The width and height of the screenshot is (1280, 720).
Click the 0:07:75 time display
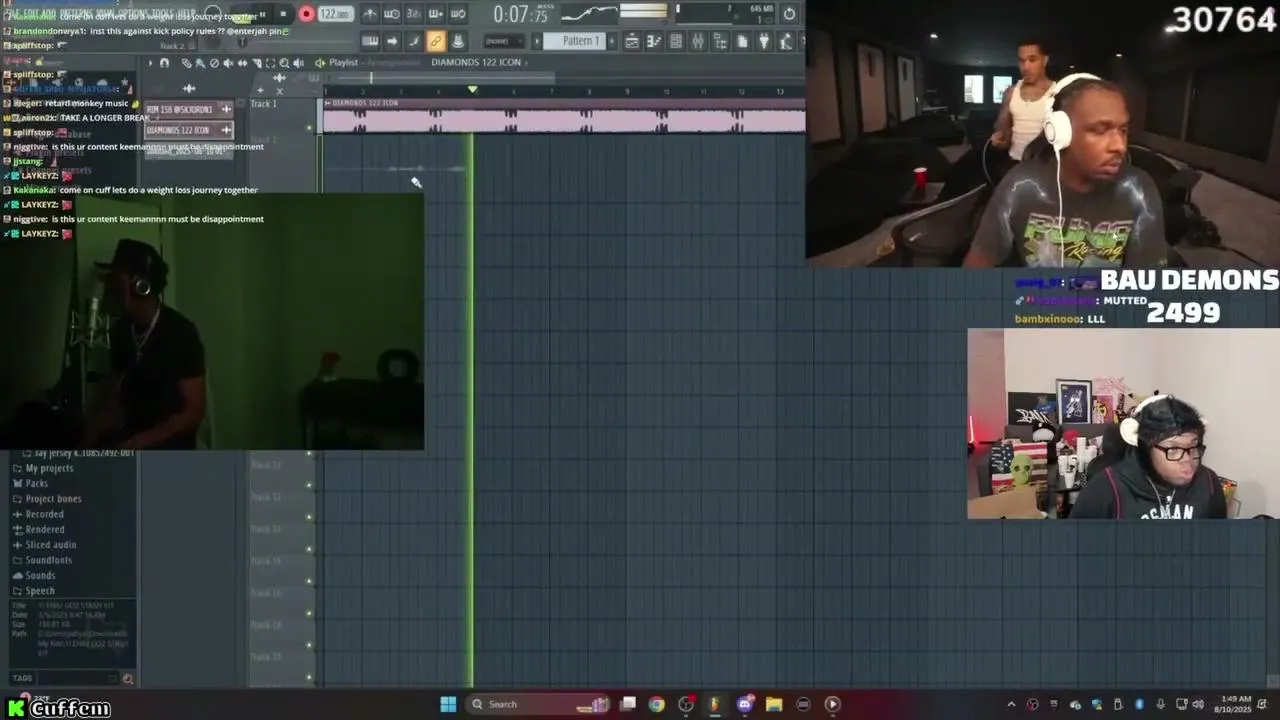click(x=520, y=14)
